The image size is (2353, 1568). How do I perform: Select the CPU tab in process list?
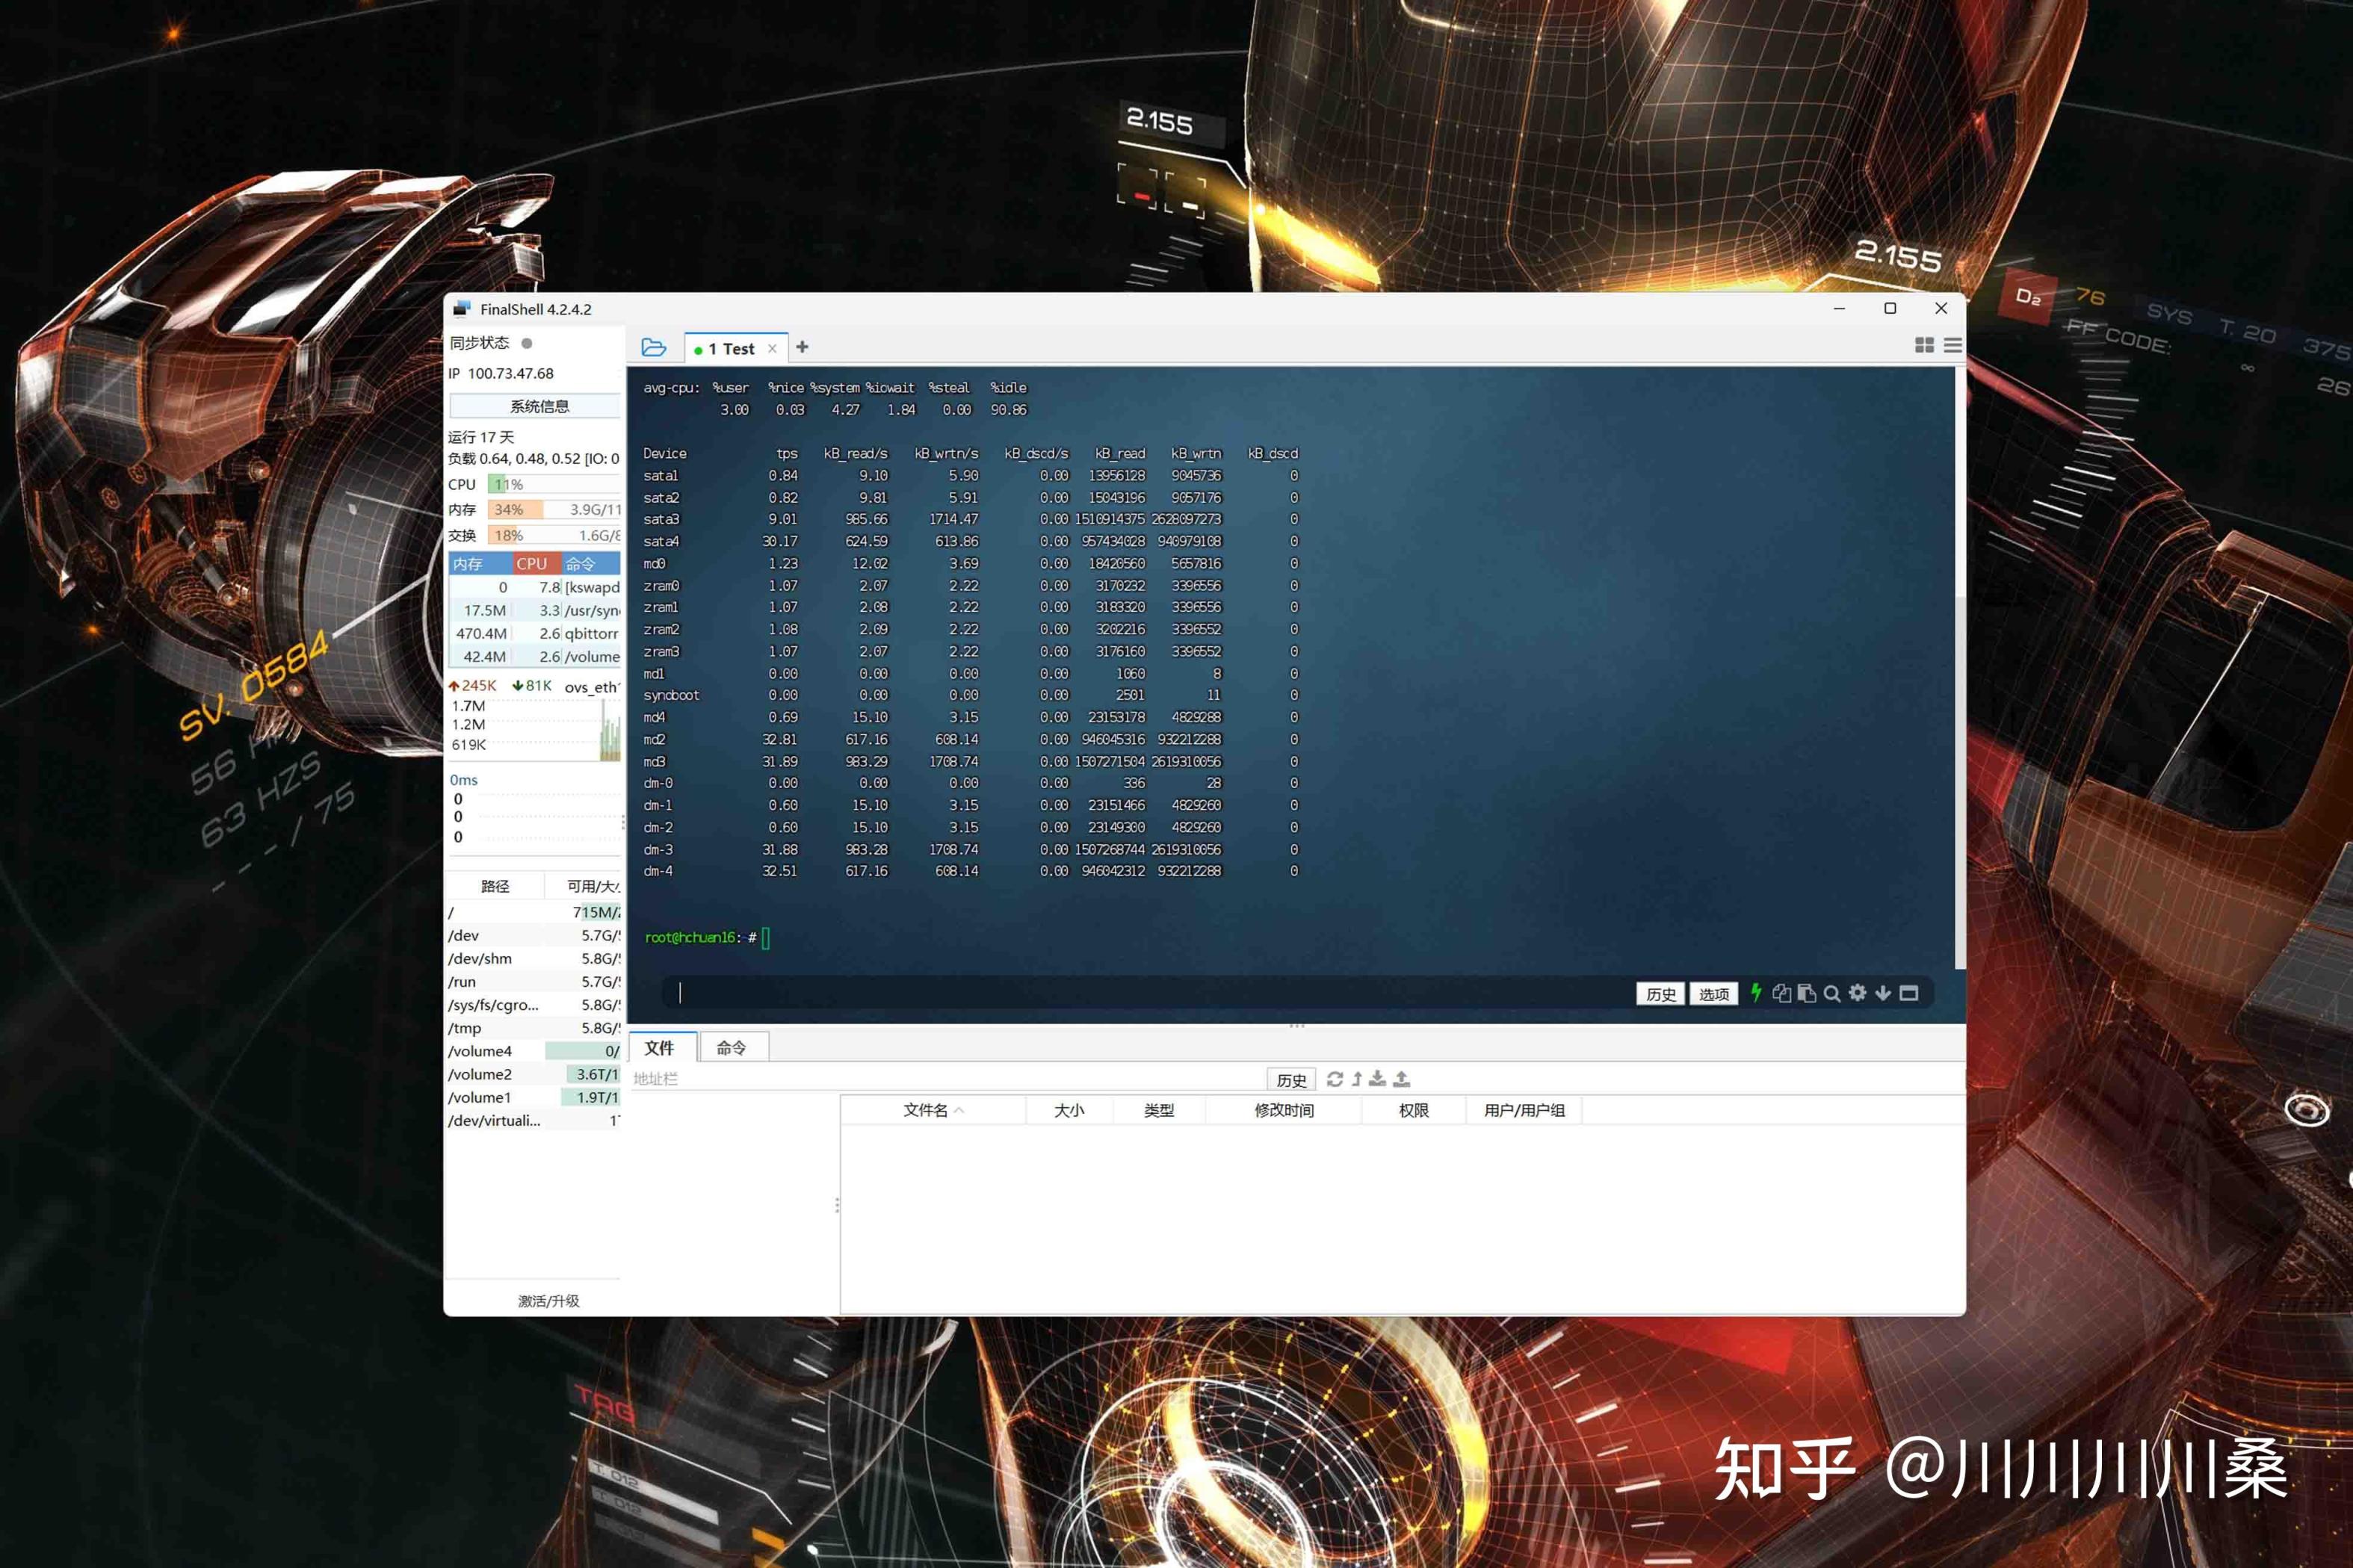pyautogui.click(x=532, y=564)
